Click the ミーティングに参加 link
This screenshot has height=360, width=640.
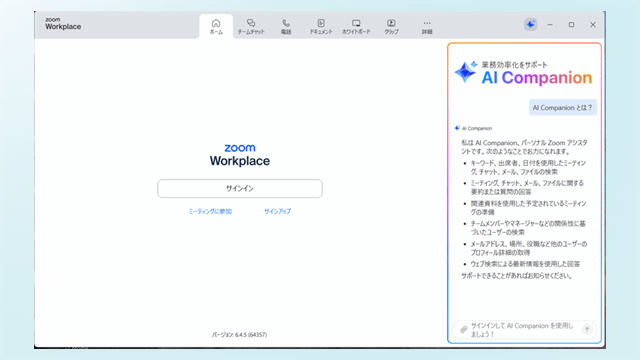tap(210, 211)
